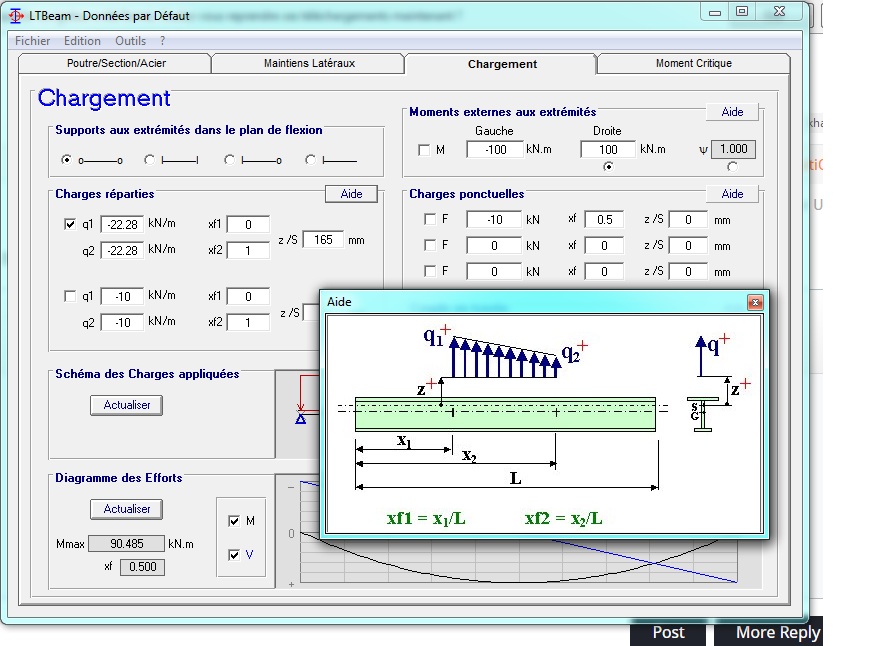Click third point load xf field

[604, 271]
